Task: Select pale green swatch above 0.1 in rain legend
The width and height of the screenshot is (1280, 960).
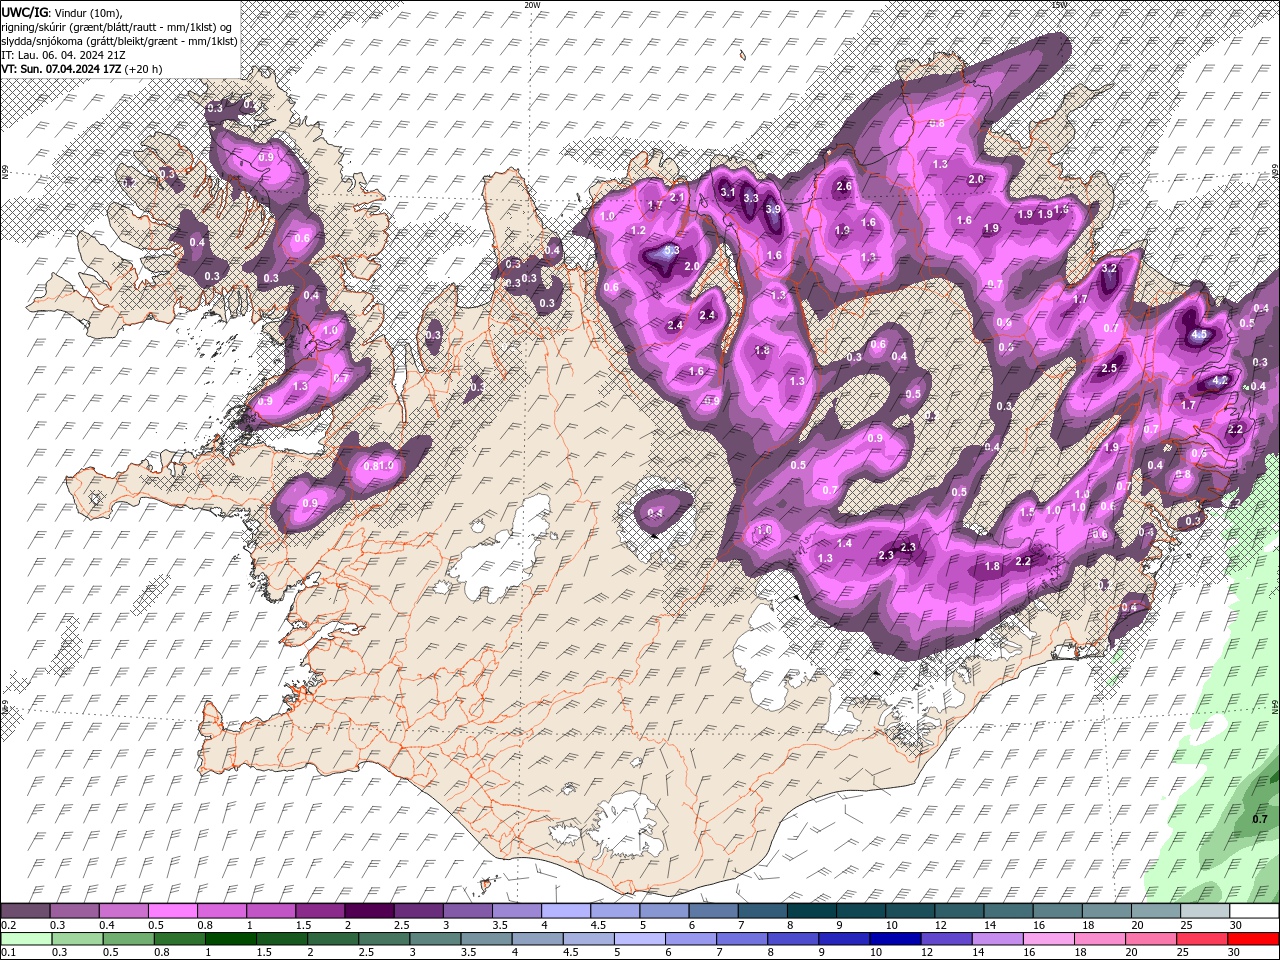Action: point(26,939)
